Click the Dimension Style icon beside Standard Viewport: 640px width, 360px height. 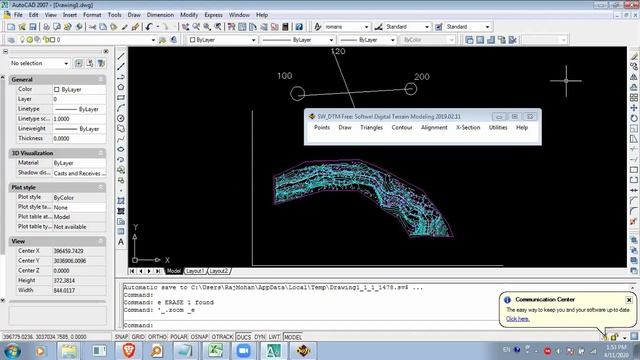coord(378,27)
